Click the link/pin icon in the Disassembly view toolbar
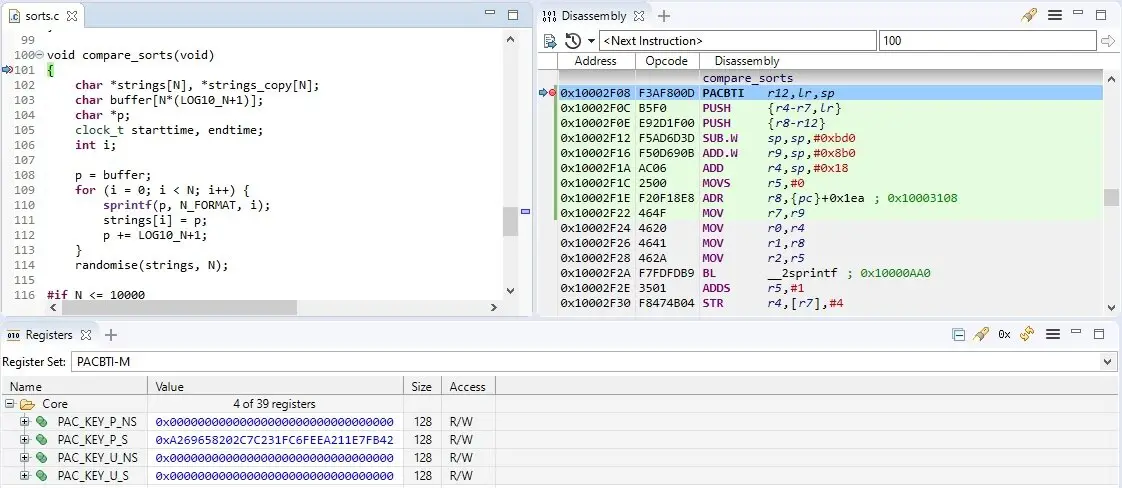This screenshot has width=1122, height=488. click(x=1028, y=15)
